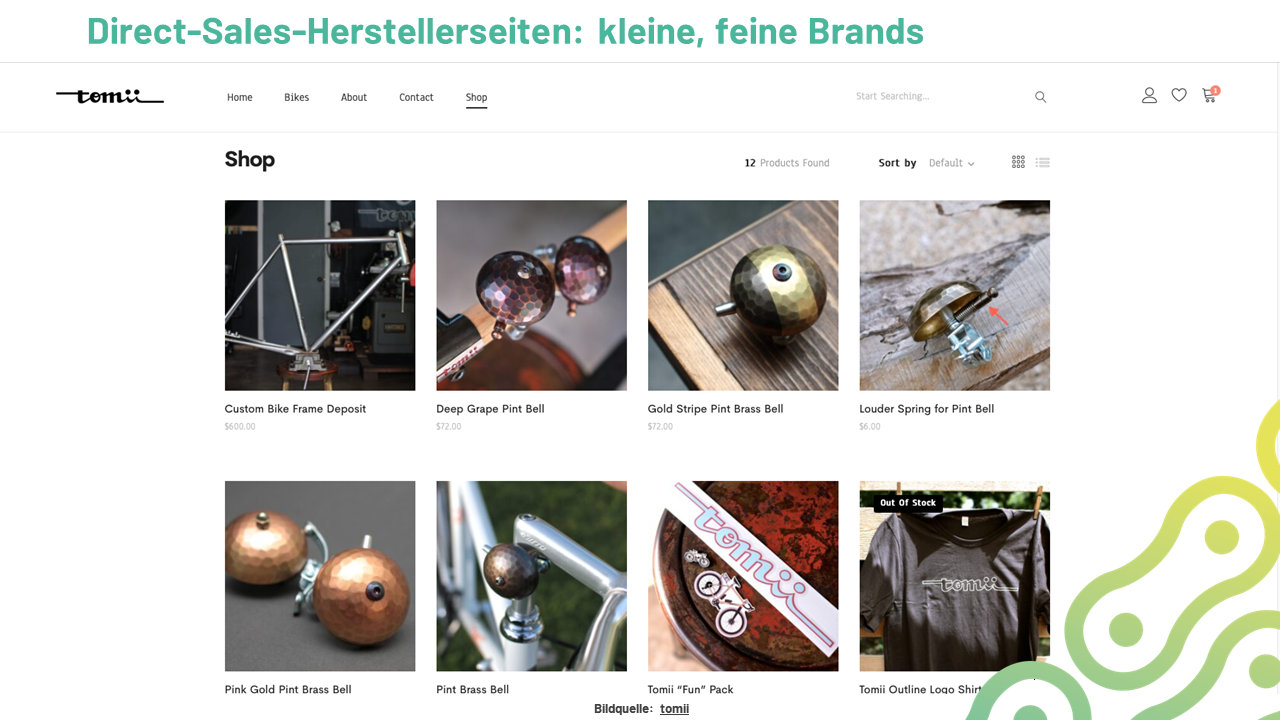Switch to grid view layout
The image size is (1280, 720).
click(x=1018, y=162)
